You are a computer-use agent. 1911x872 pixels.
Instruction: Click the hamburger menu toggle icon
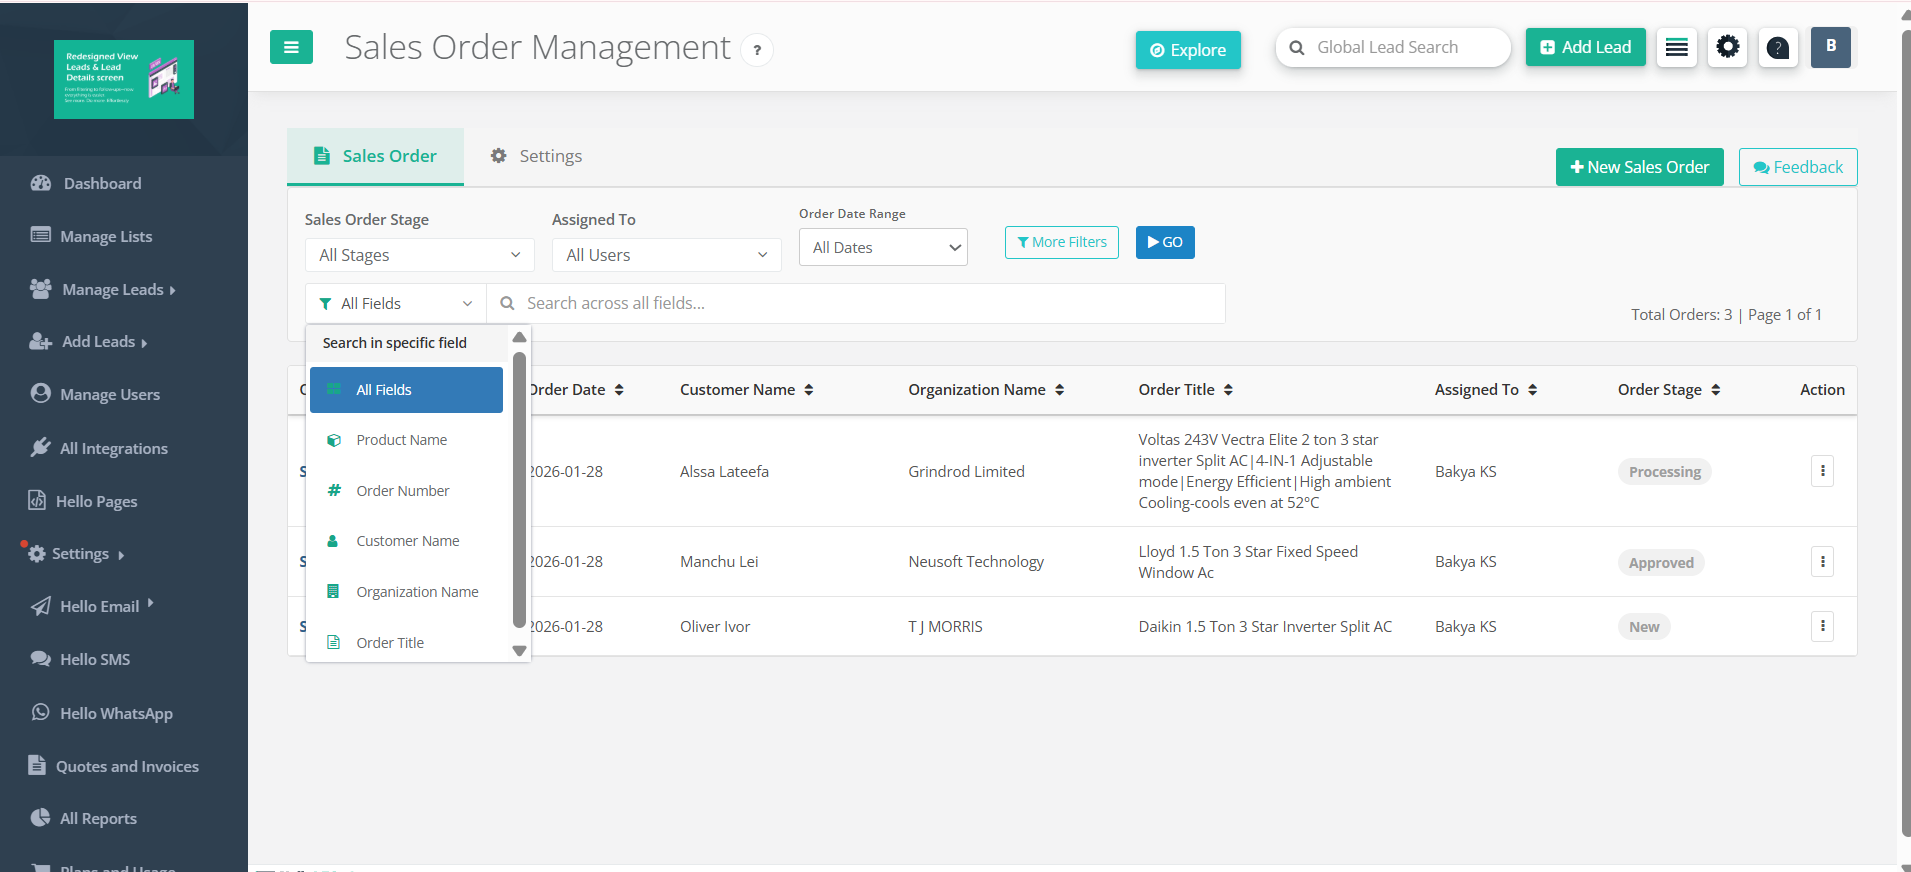(x=291, y=47)
